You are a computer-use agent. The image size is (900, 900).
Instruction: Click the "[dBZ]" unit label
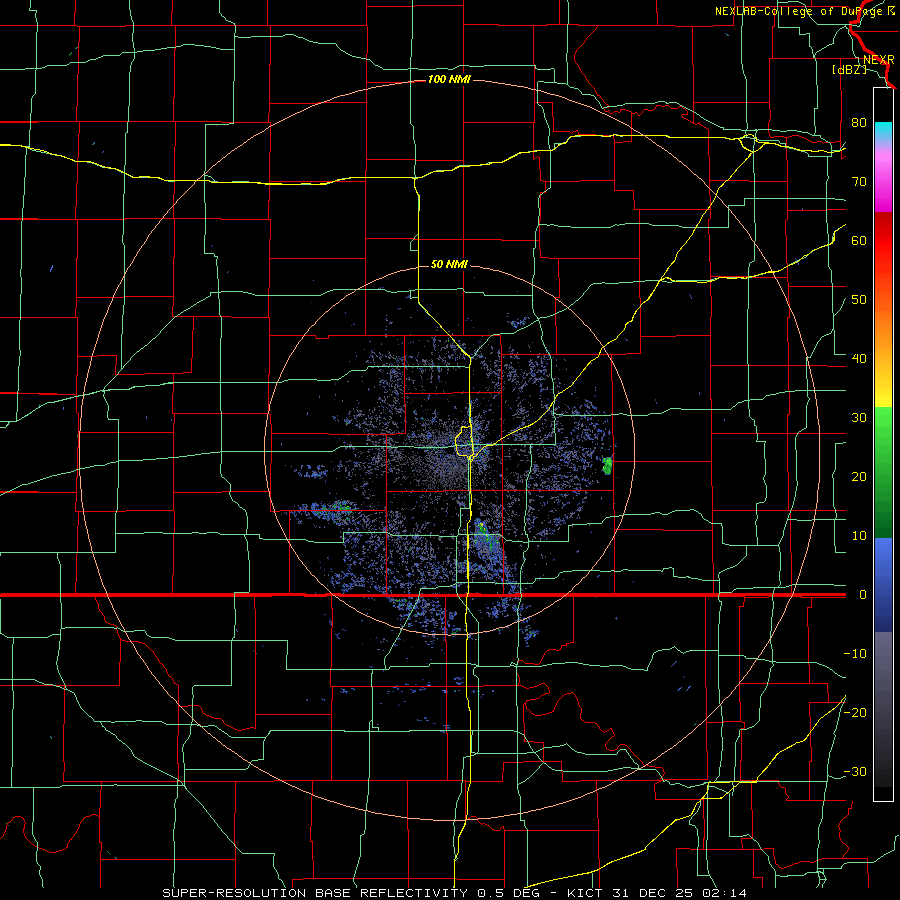point(849,69)
